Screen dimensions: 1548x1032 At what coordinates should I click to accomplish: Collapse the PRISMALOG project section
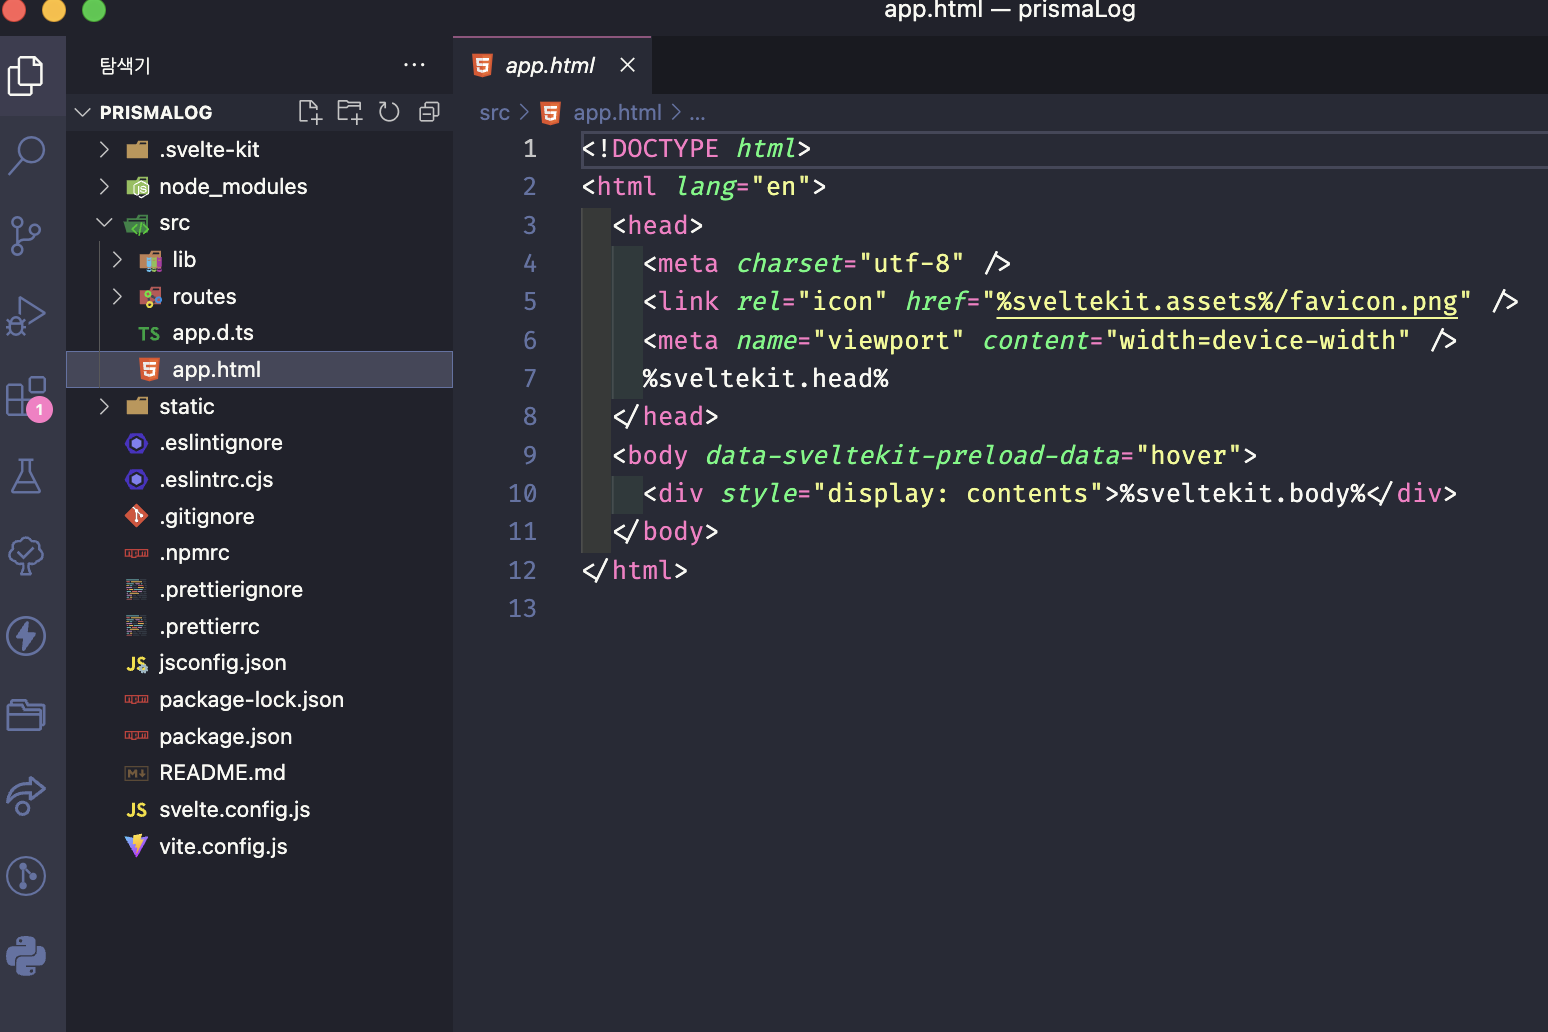(x=83, y=112)
